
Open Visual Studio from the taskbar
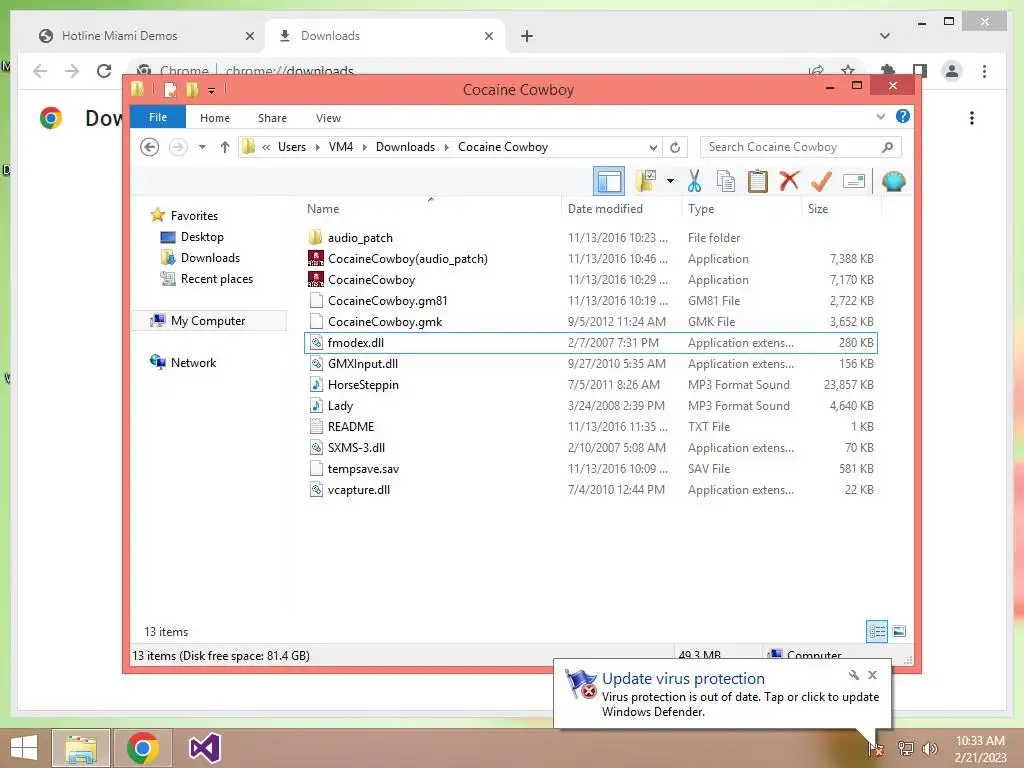(x=204, y=748)
